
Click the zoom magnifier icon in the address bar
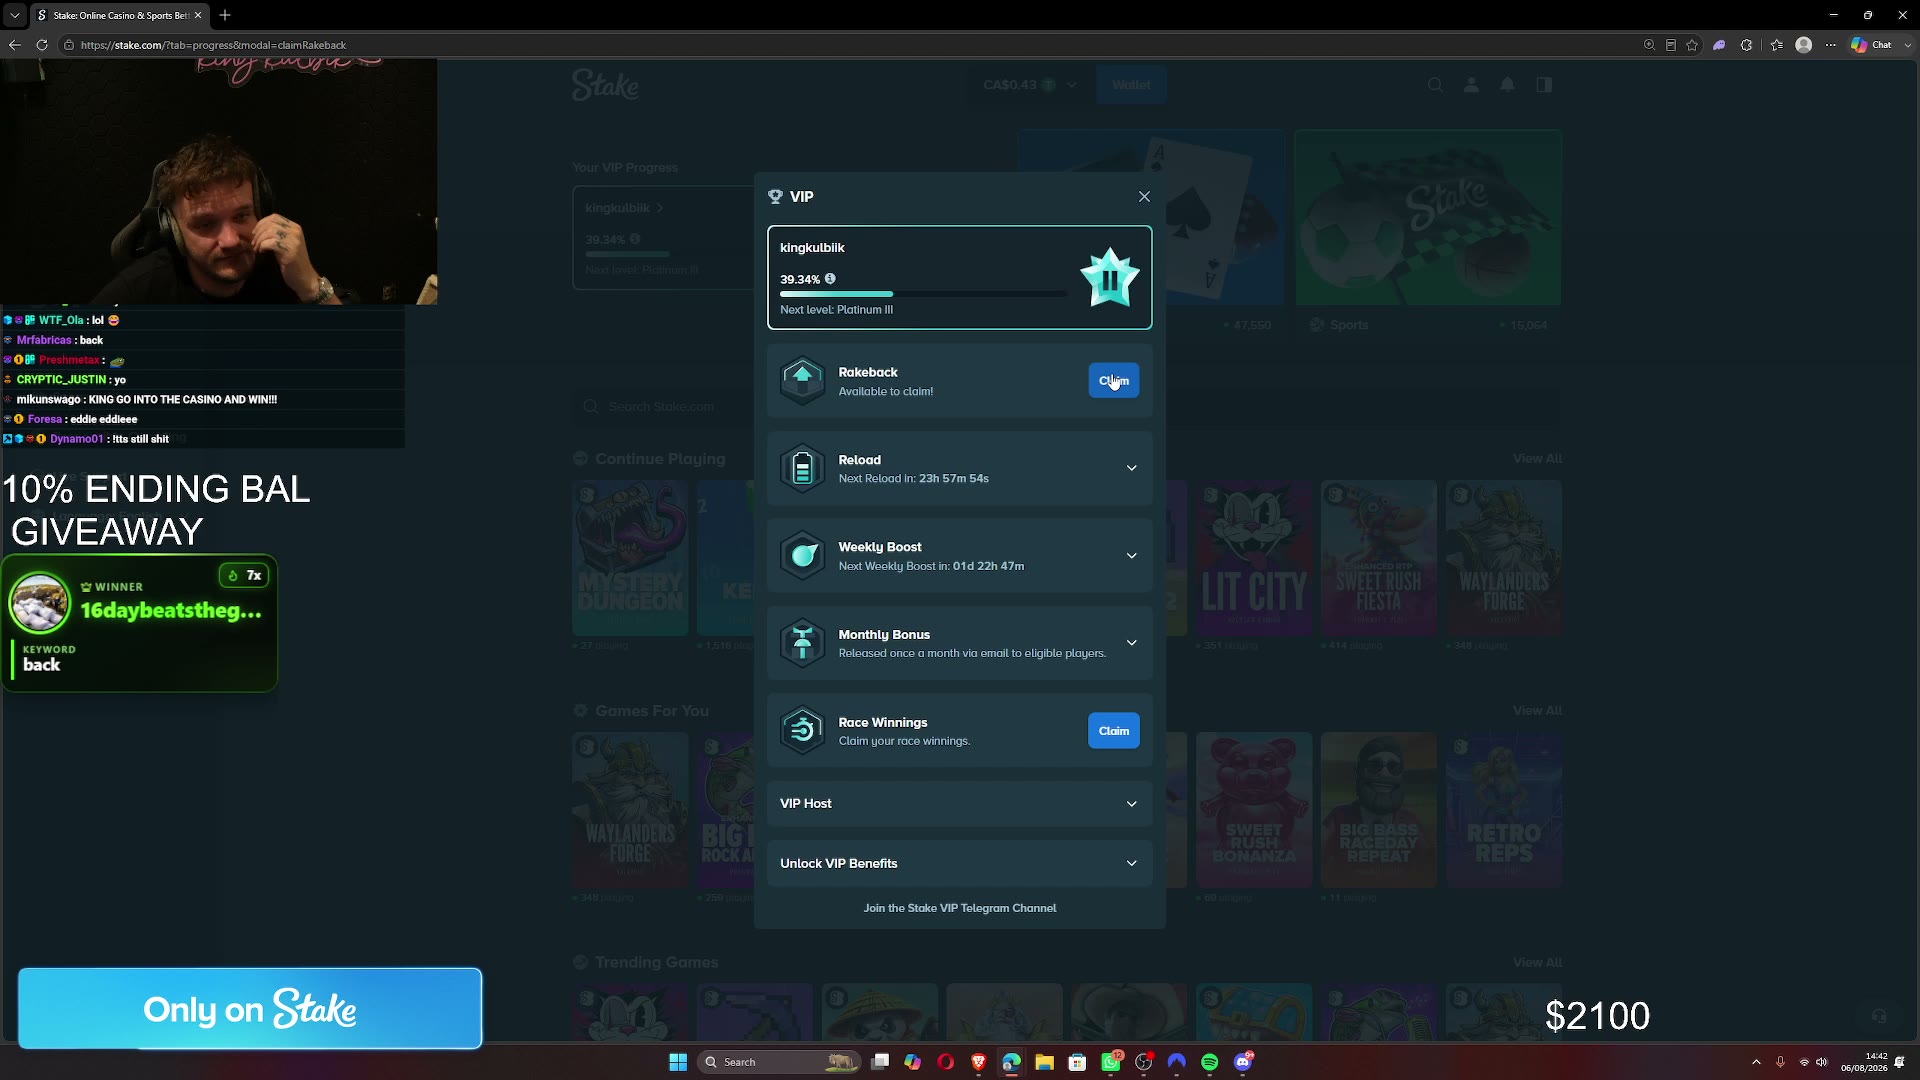[x=1649, y=45]
